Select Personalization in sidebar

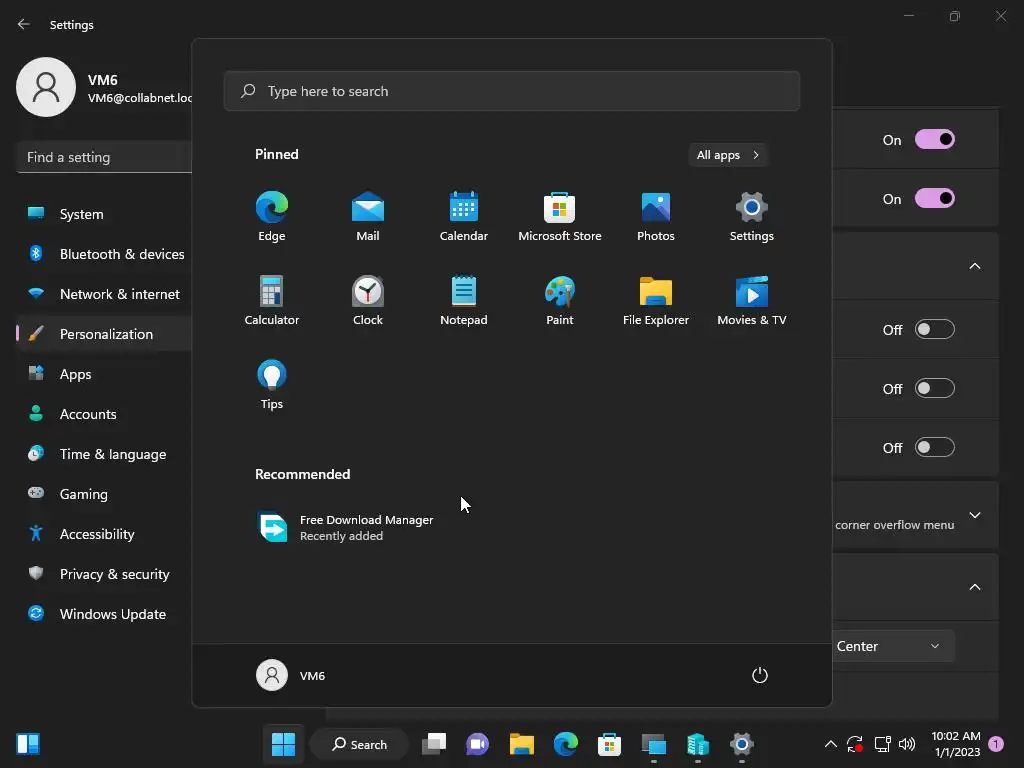[x=103, y=334]
